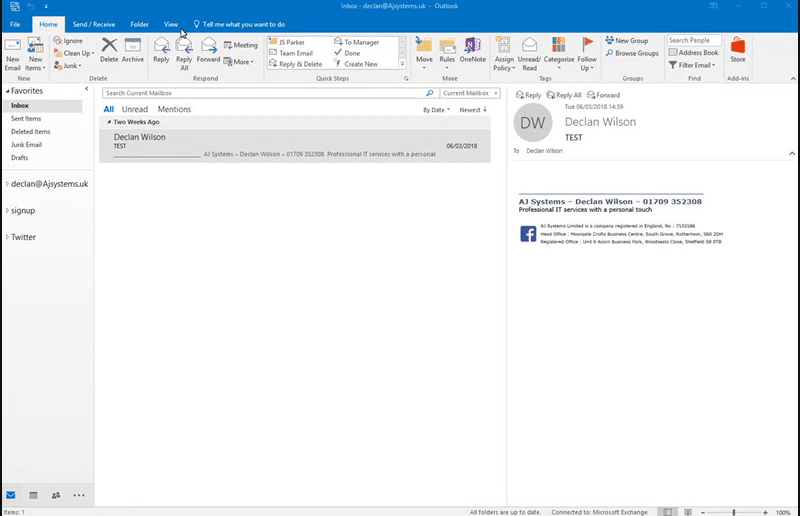Open the By Date sort dropdown
The image size is (800, 516).
(x=436, y=110)
